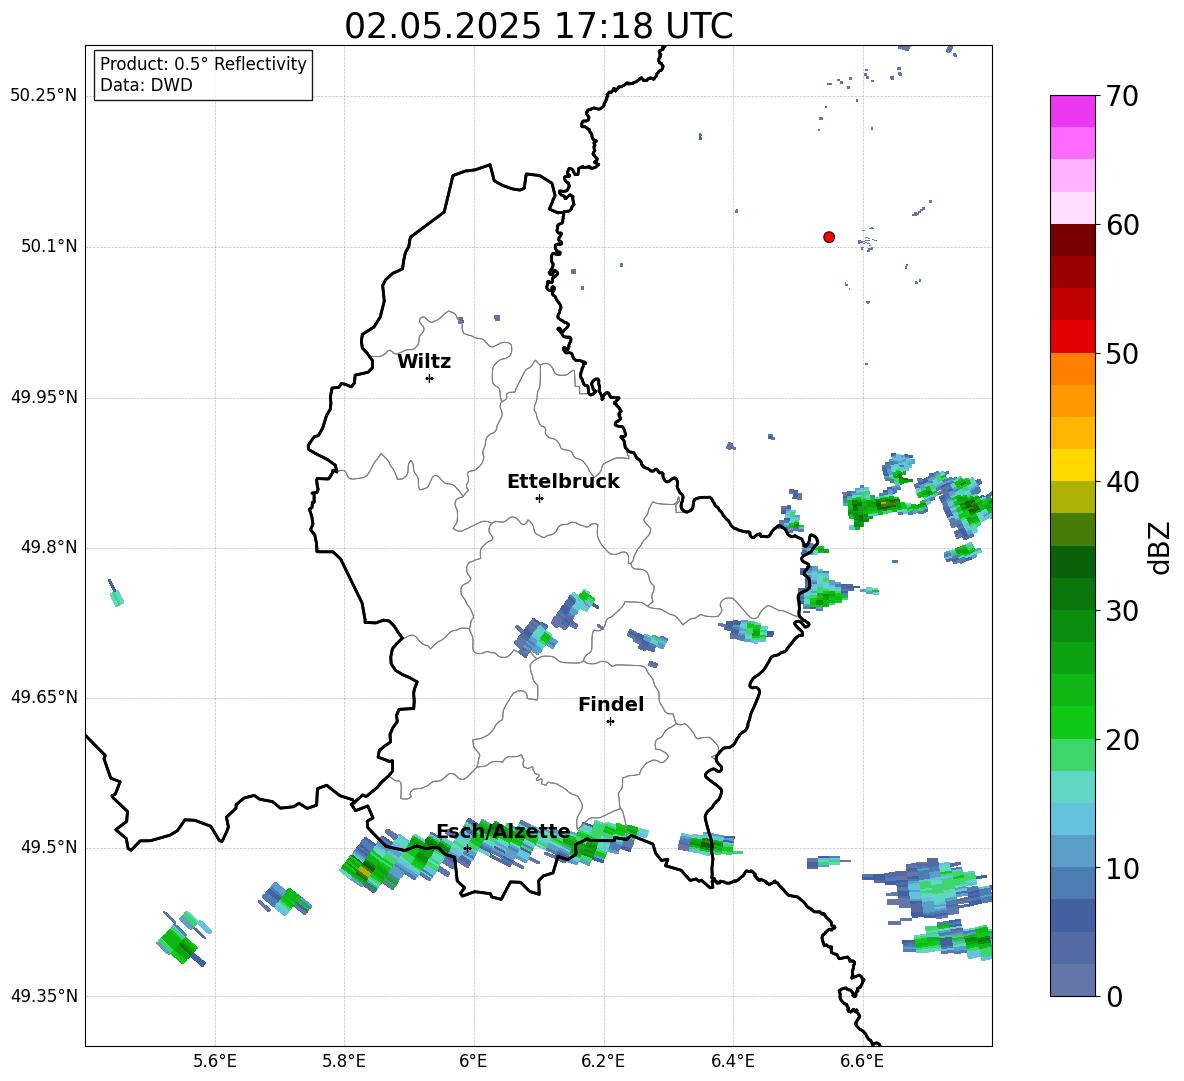This screenshot has width=1184, height=1081.
Task: Click the 50 tick label on colorbar
Action: [x=1122, y=354]
